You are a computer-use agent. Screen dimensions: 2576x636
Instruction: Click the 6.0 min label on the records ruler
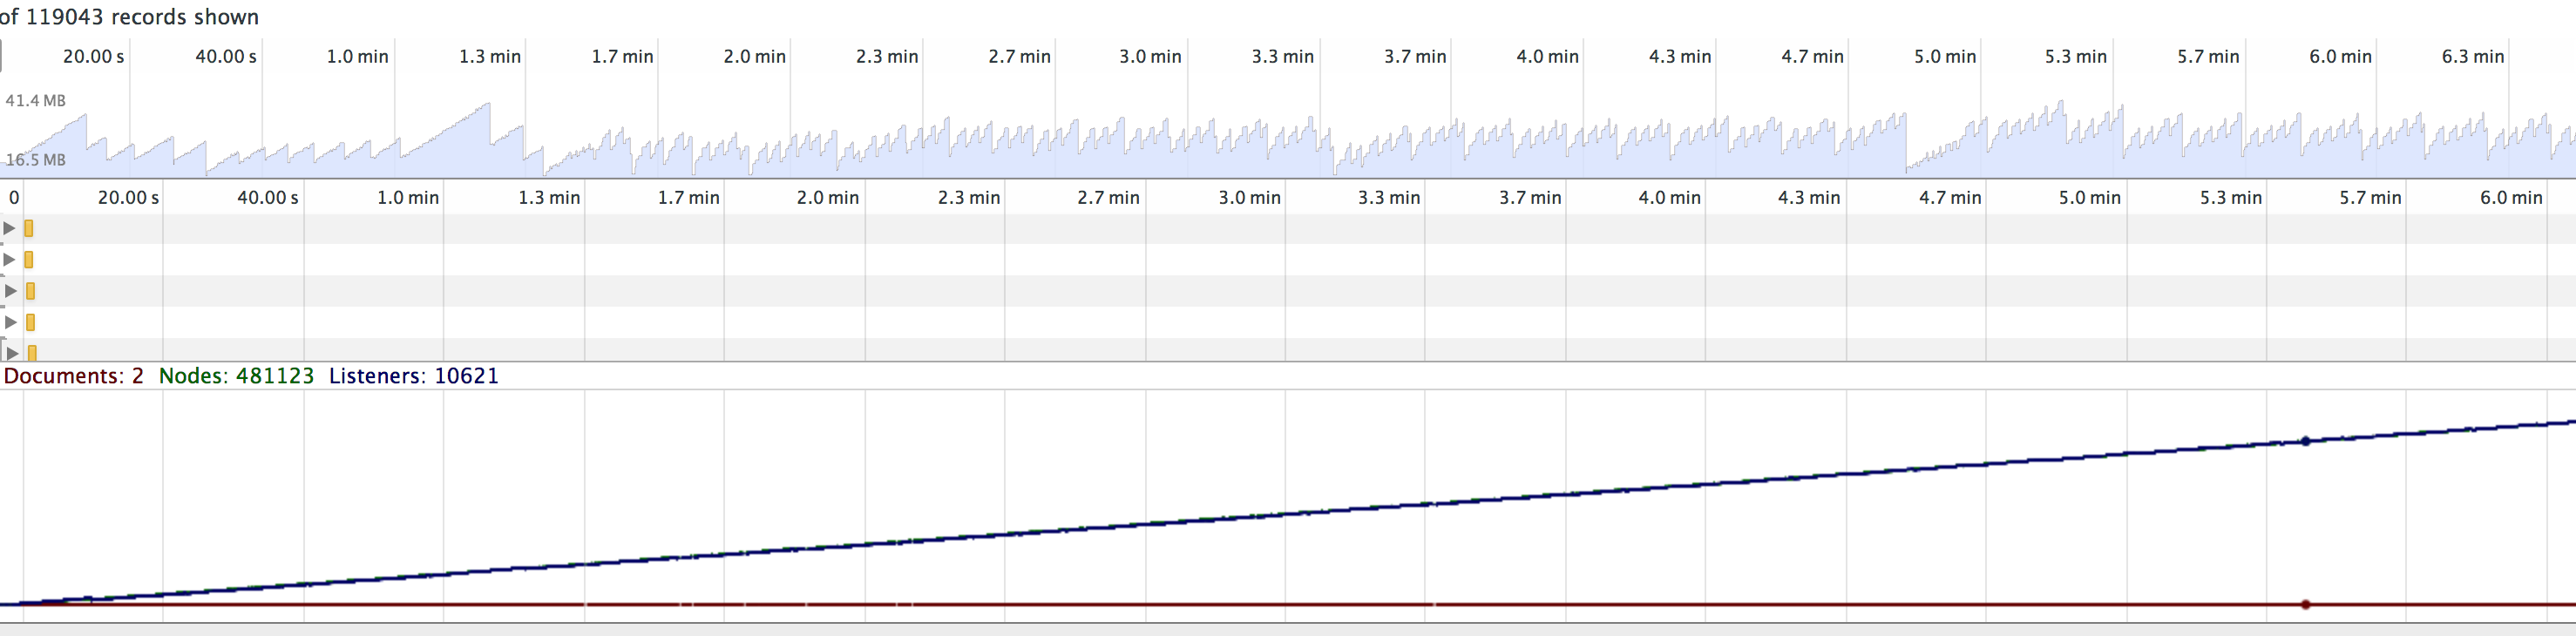point(2511,198)
